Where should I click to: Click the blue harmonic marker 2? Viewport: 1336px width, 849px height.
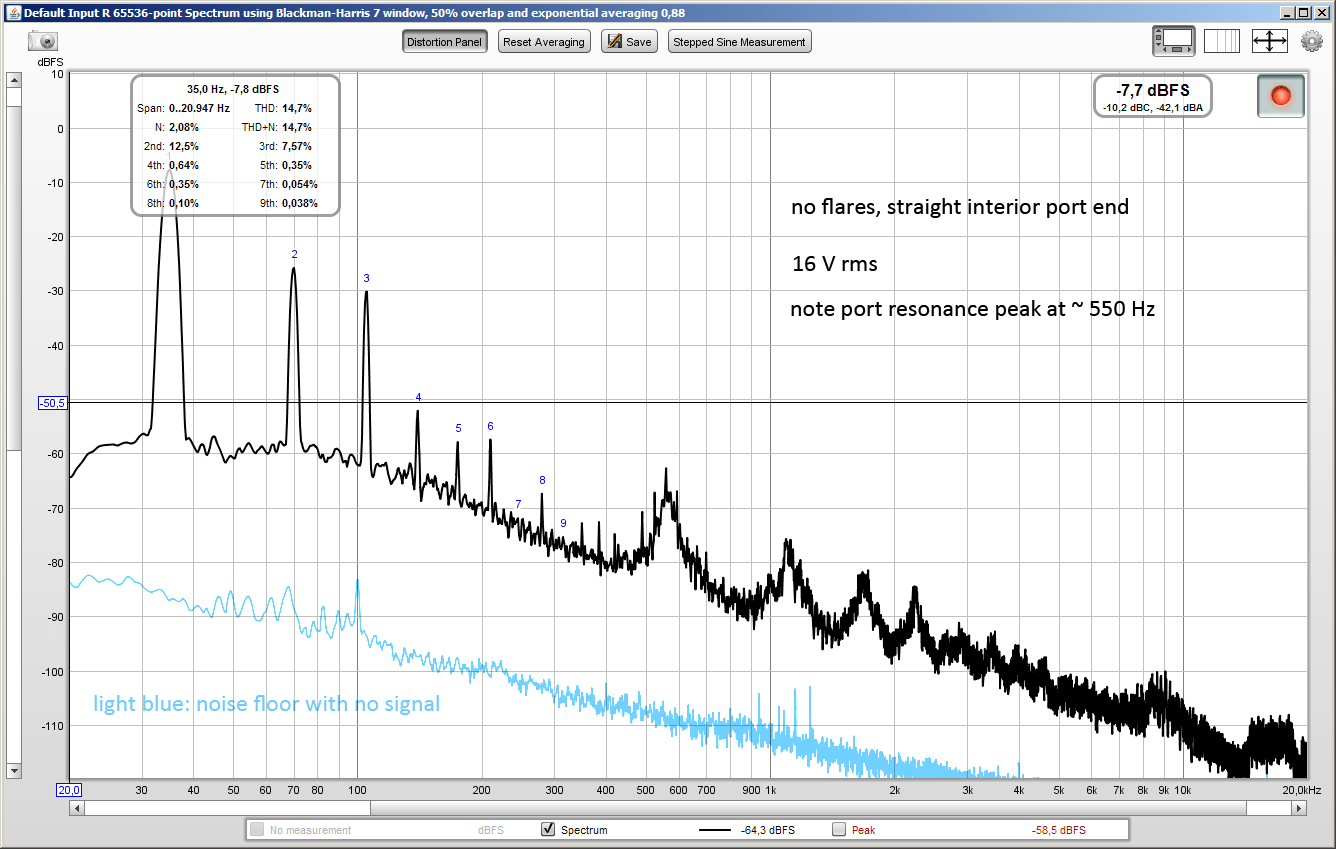point(294,254)
